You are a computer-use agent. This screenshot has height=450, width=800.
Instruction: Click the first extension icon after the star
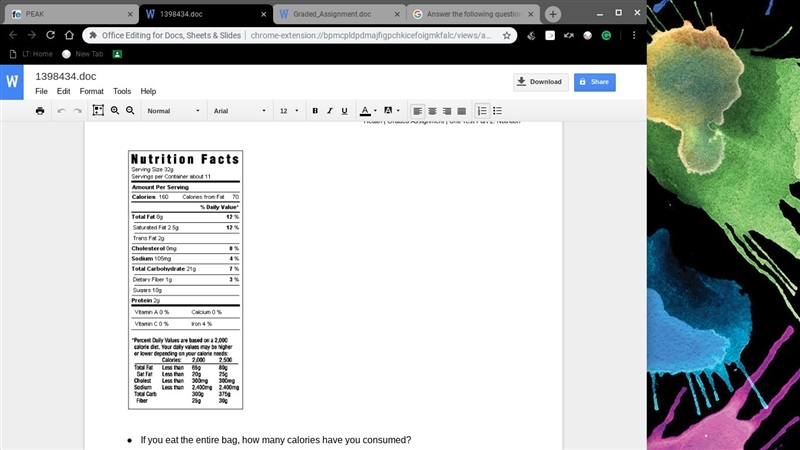[531, 35]
